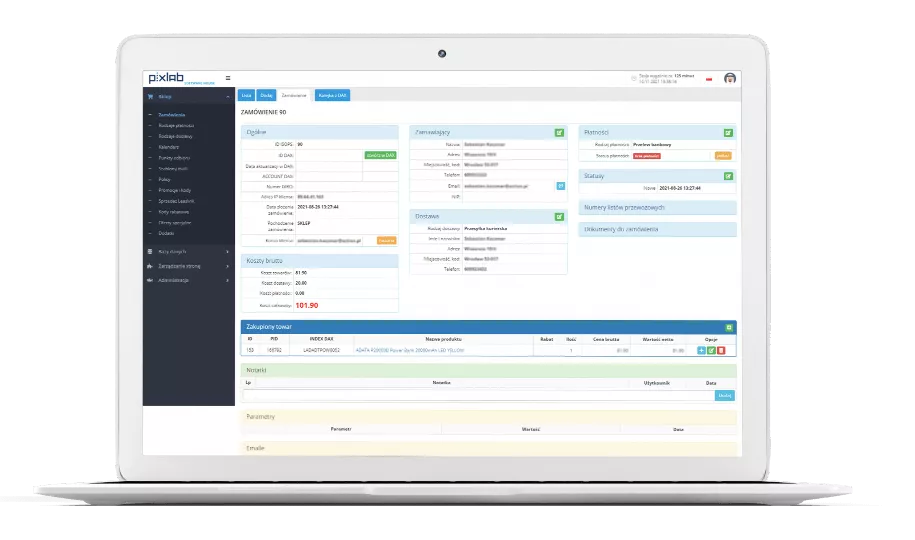Edit the Zamawiający section
The width and height of the screenshot is (915, 540).
pyautogui.click(x=559, y=133)
